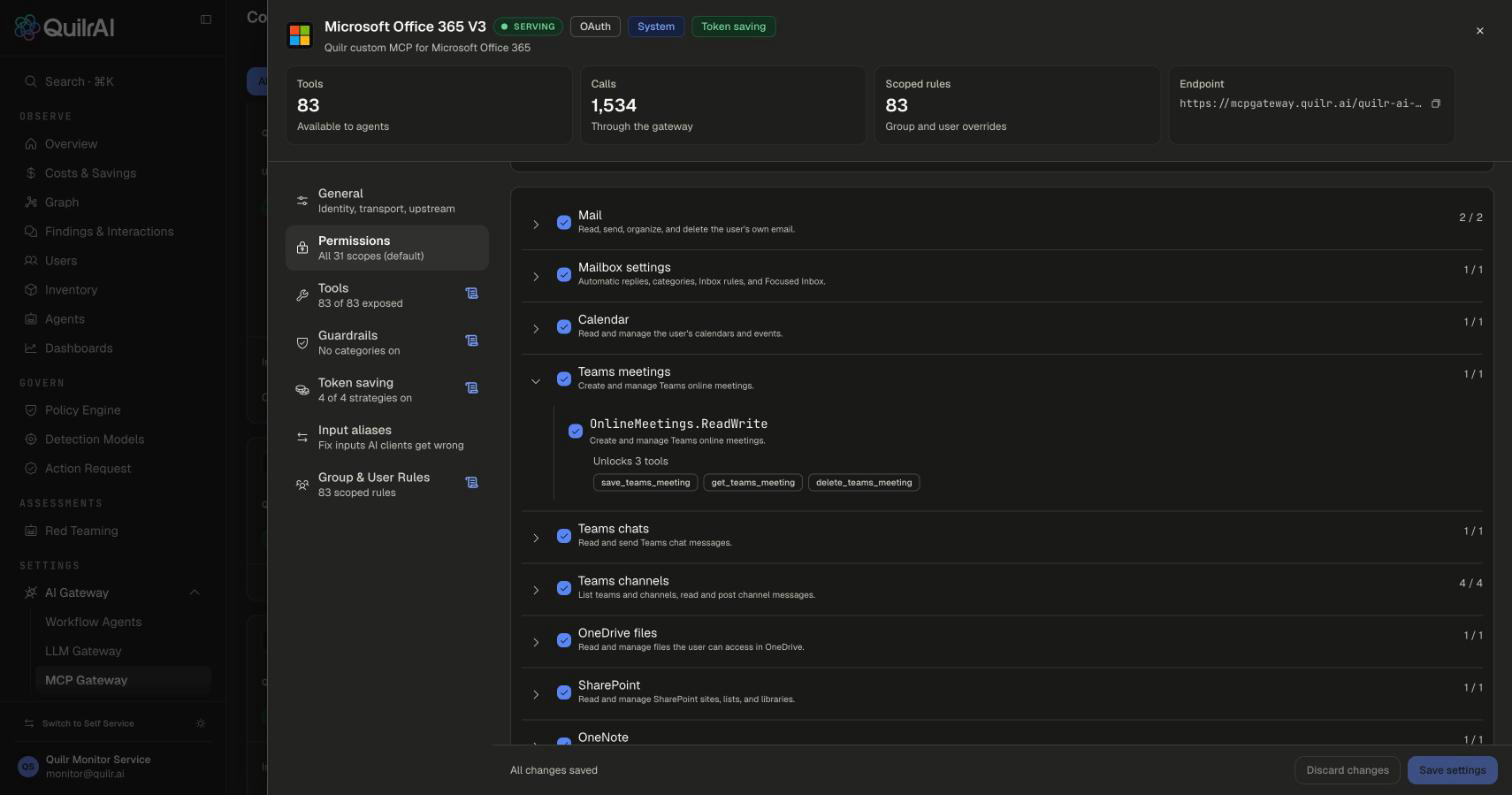Expand the Mail permission group
This screenshot has width=1512, height=795.
point(536,224)
